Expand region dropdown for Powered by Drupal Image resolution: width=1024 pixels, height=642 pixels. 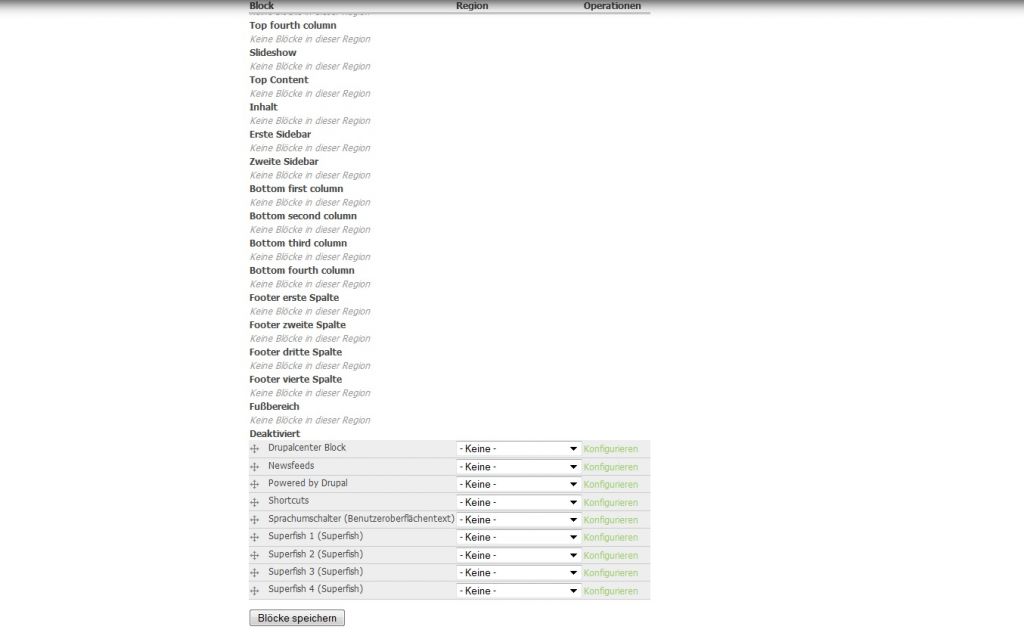pyautogui.click(x=518, y=484)
